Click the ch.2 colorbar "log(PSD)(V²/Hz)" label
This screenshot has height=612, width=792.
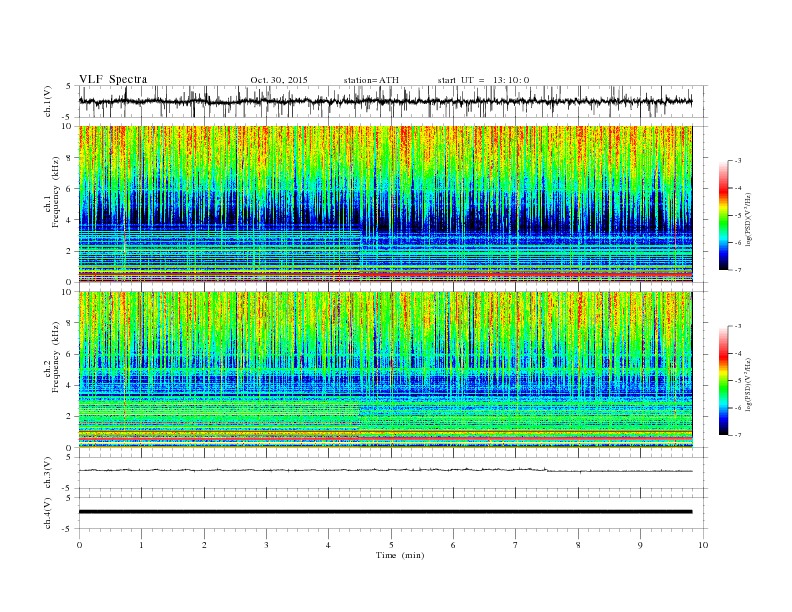pos(748,385)
